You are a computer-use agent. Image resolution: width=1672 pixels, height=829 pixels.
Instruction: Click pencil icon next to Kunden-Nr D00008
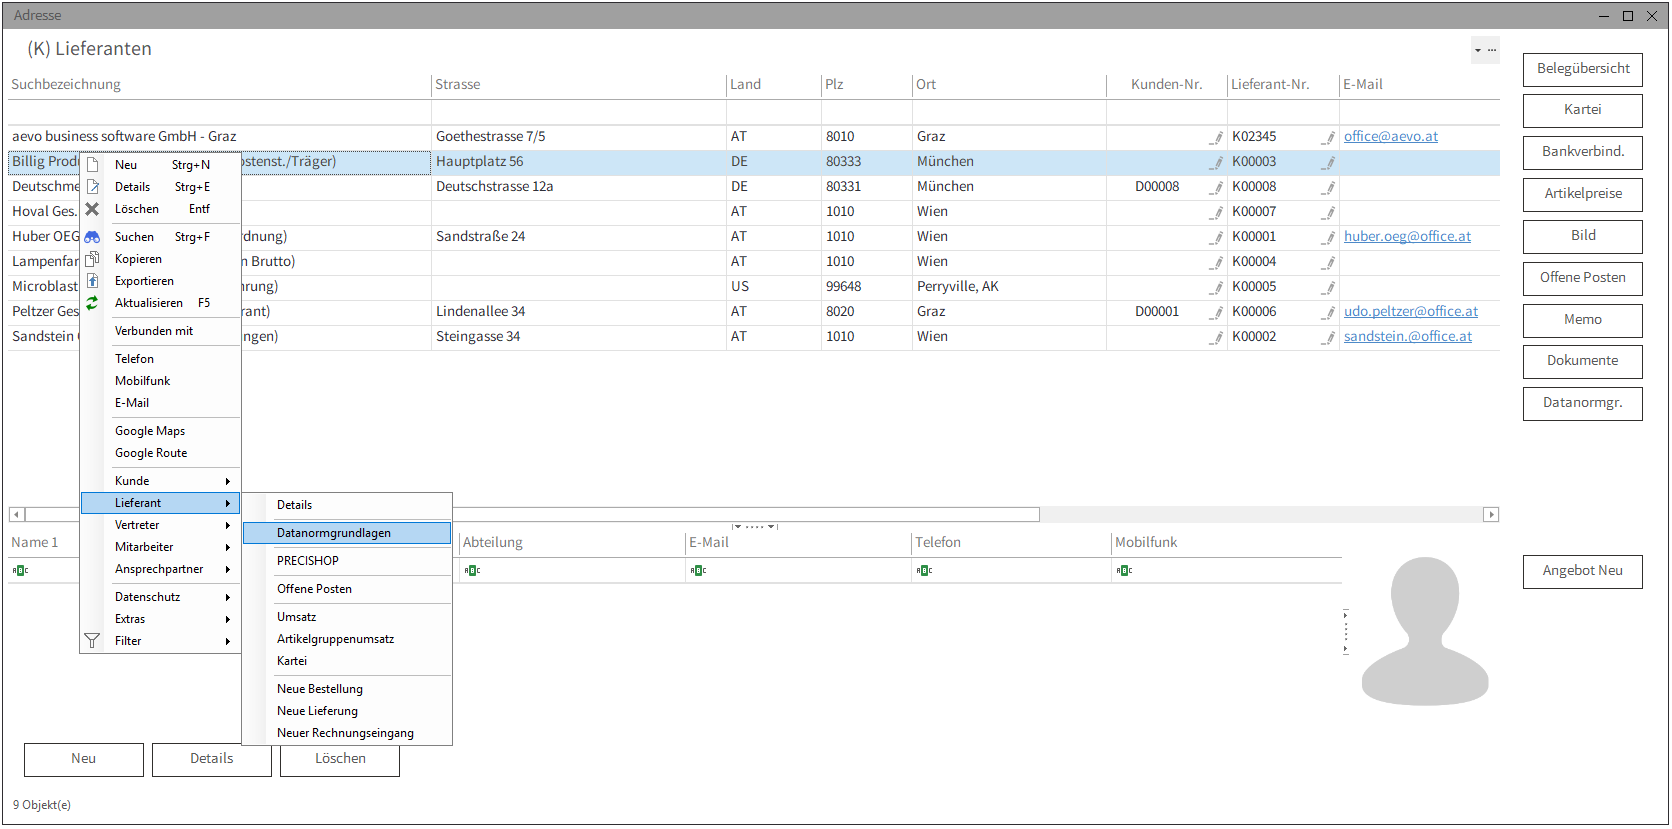point(1217,187)
